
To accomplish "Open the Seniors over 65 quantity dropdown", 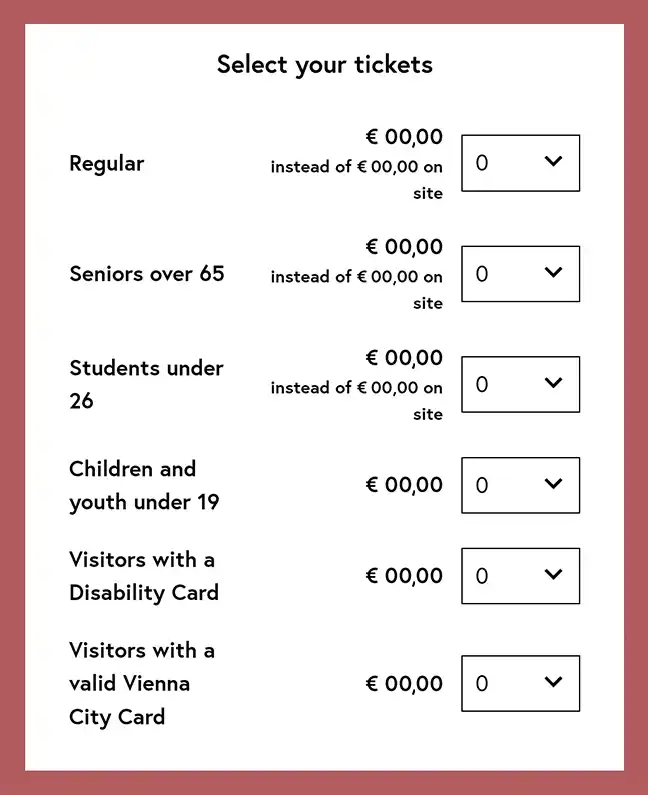I will pos(519,273).
